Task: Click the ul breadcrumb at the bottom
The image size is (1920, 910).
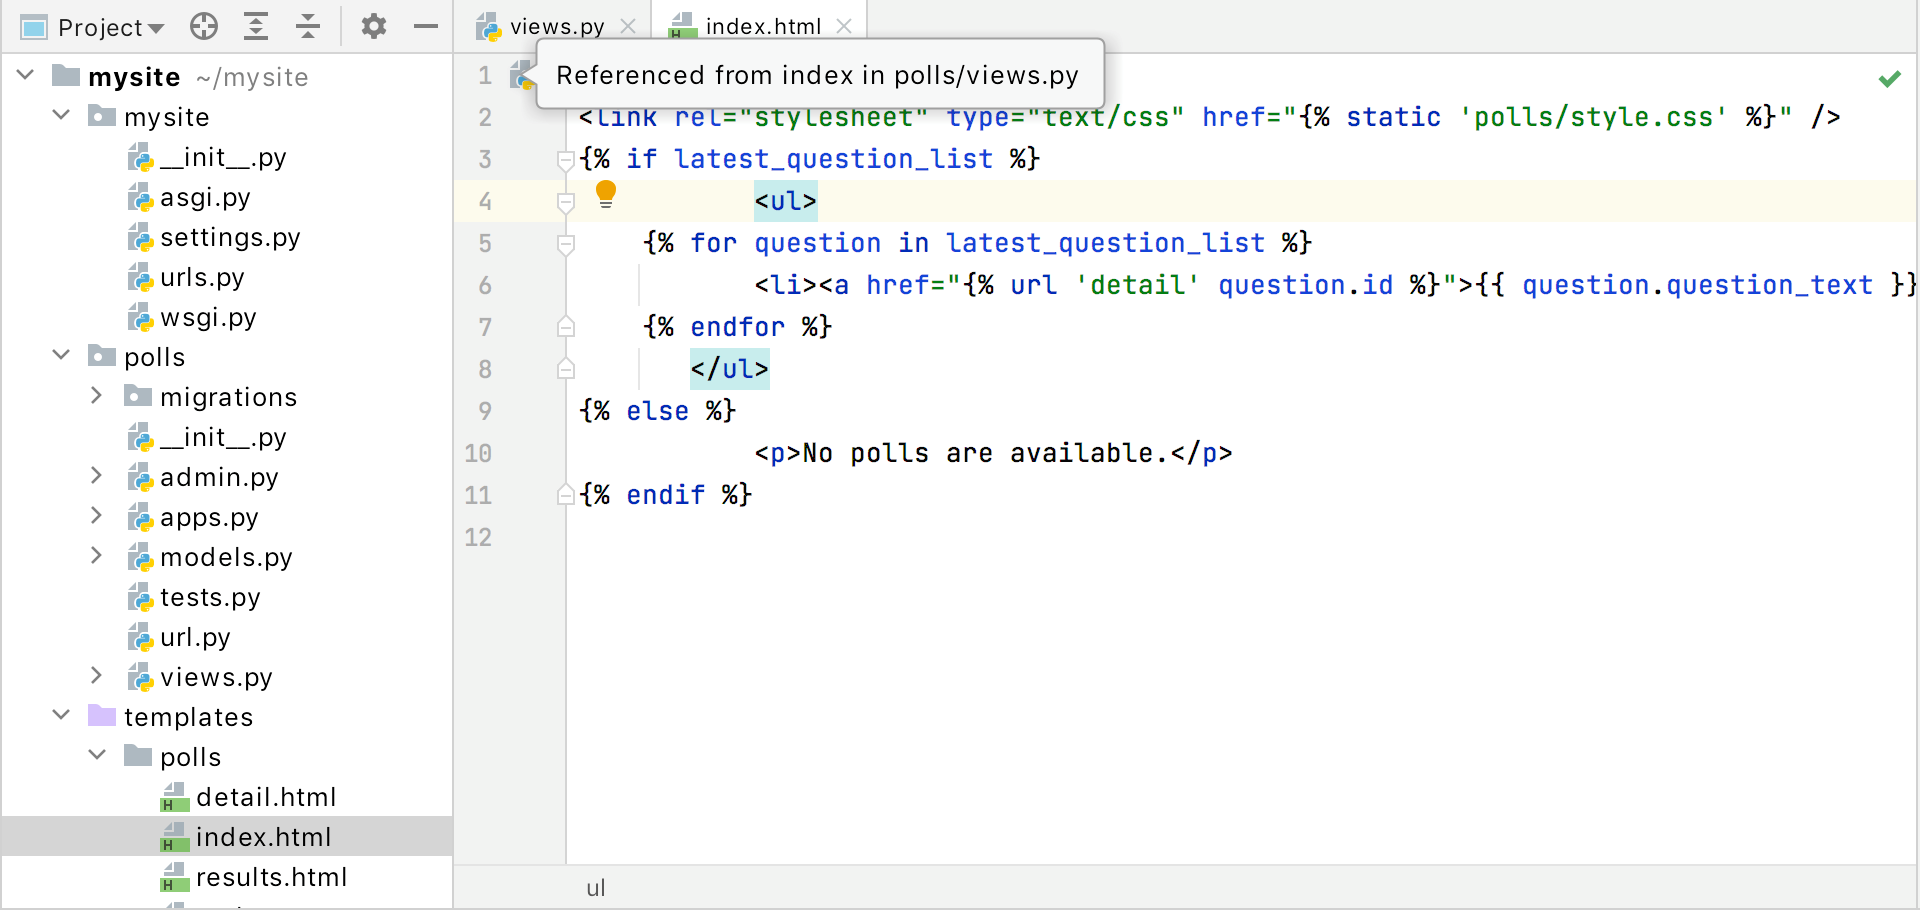Action: click(596, 887)
